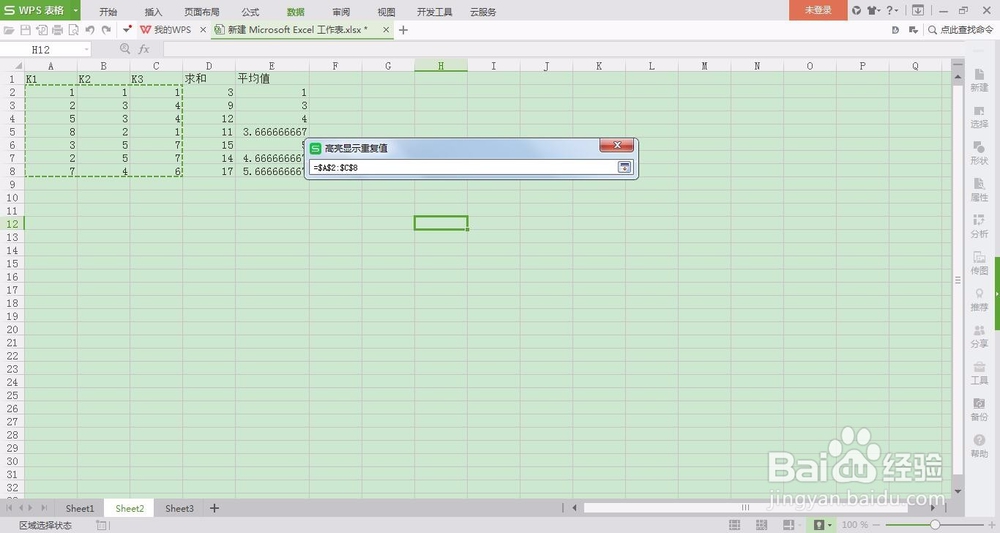Screen dimensions: 1000x533
Task: Close the 我的WPS tab
Action: click(x=203, y=30)
